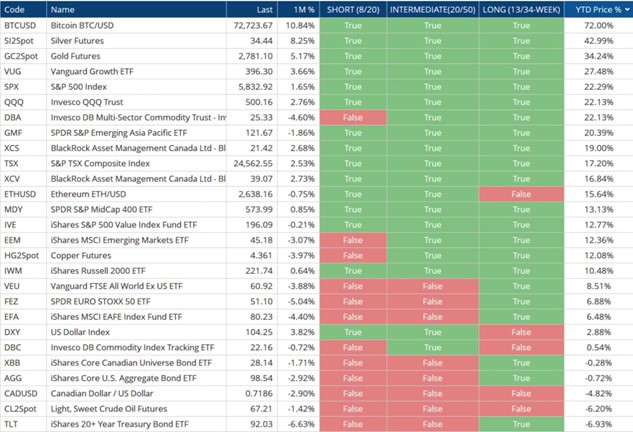Click the True LONG cell in XBB row
Viewport: 633px width, 432px height.
pyautogui.click(x=521, y=363)
